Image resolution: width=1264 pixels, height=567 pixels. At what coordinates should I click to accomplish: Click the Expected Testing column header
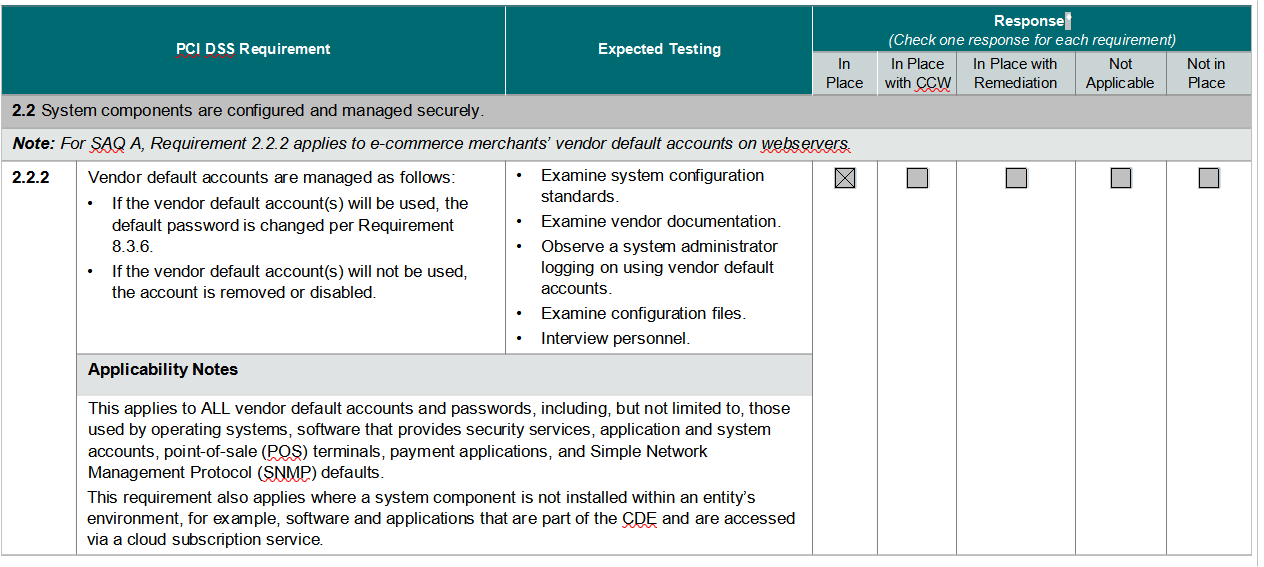[x=659, y=49]
